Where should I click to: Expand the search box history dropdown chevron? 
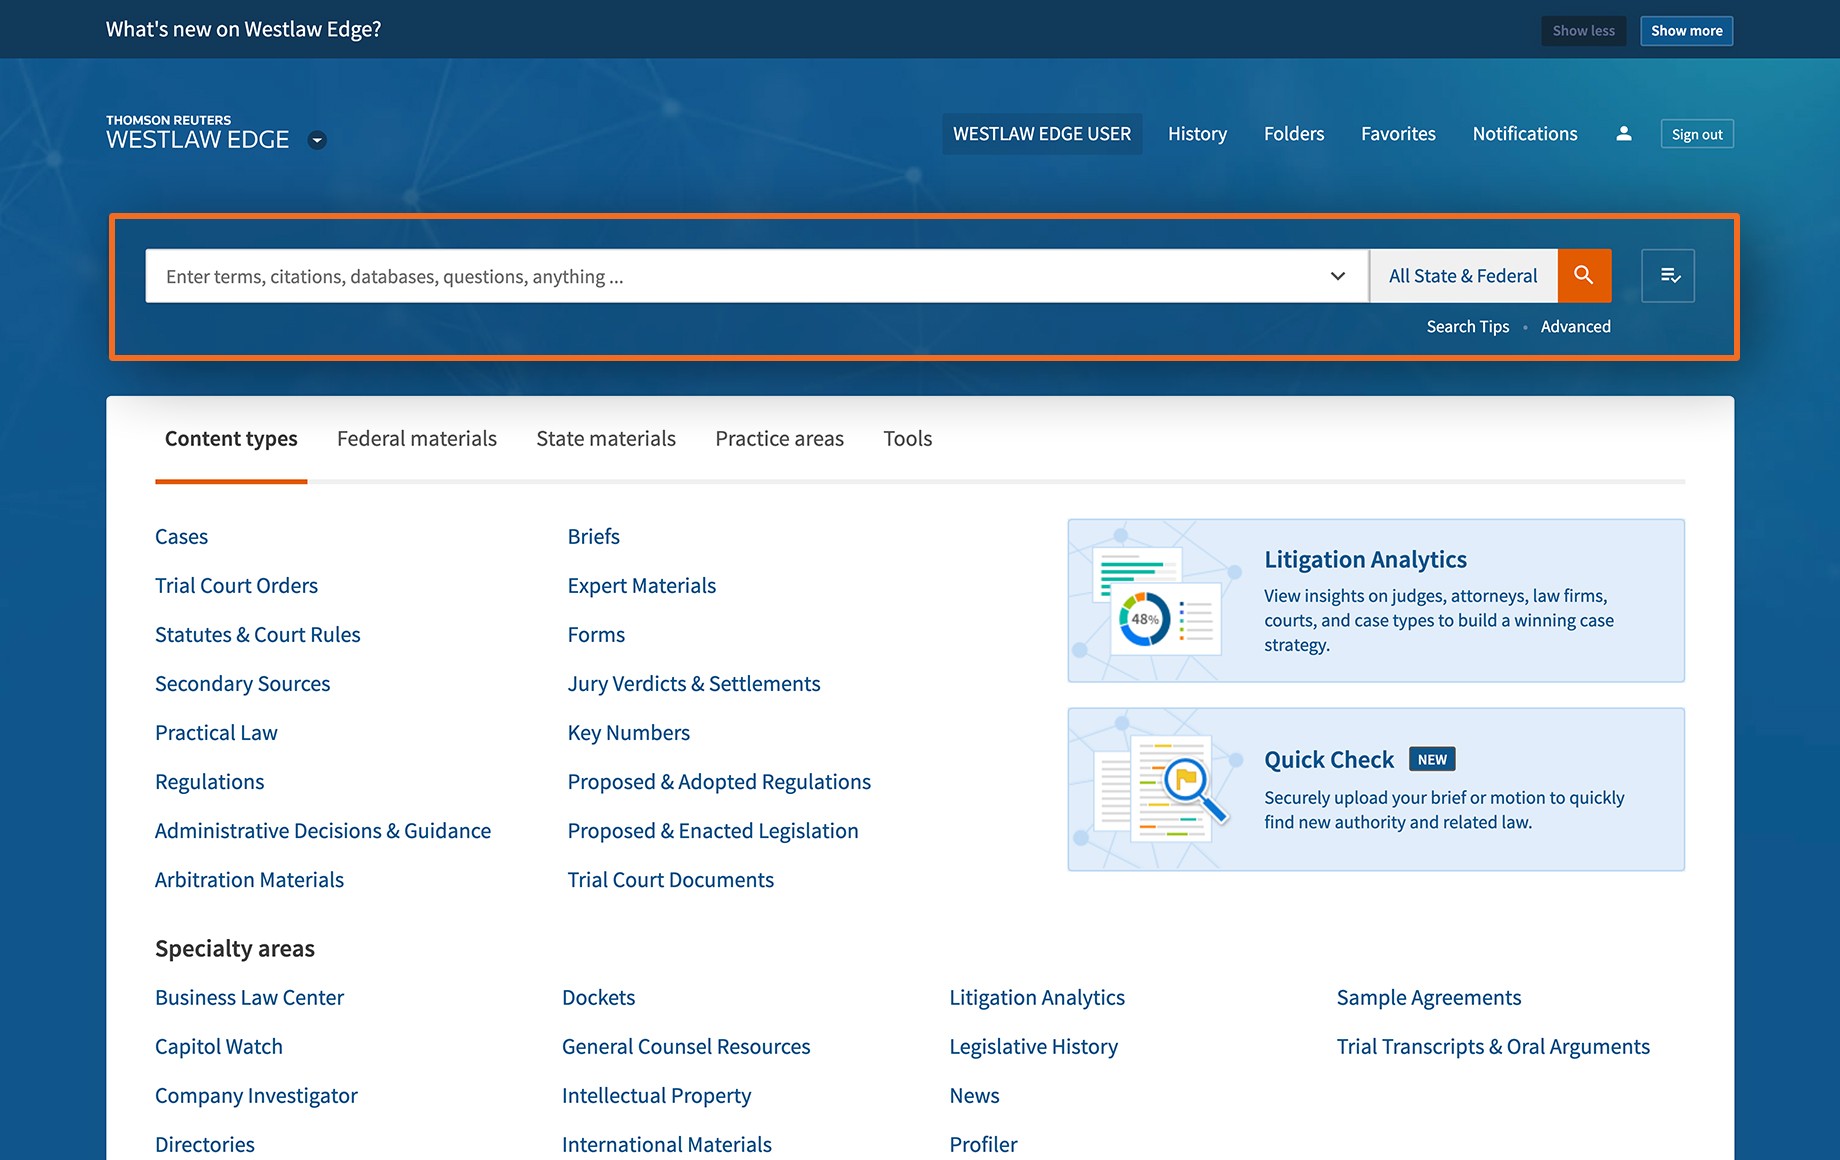click(x=1337, y=276)
